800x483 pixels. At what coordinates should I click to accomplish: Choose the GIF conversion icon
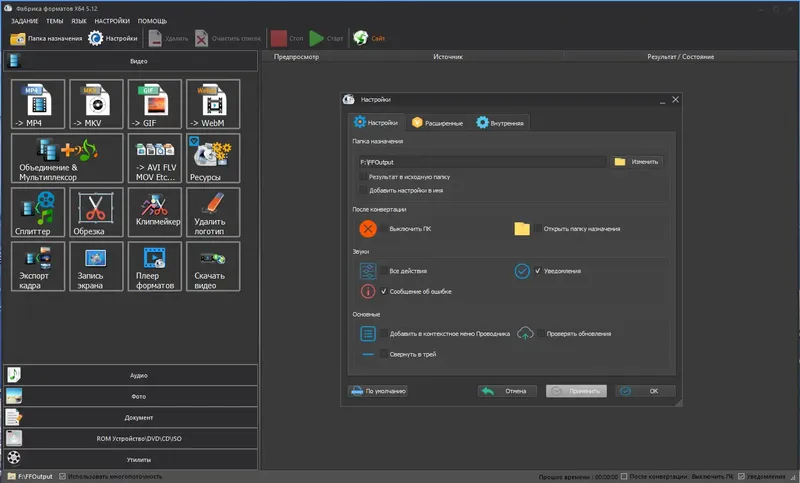click(155, 104)
